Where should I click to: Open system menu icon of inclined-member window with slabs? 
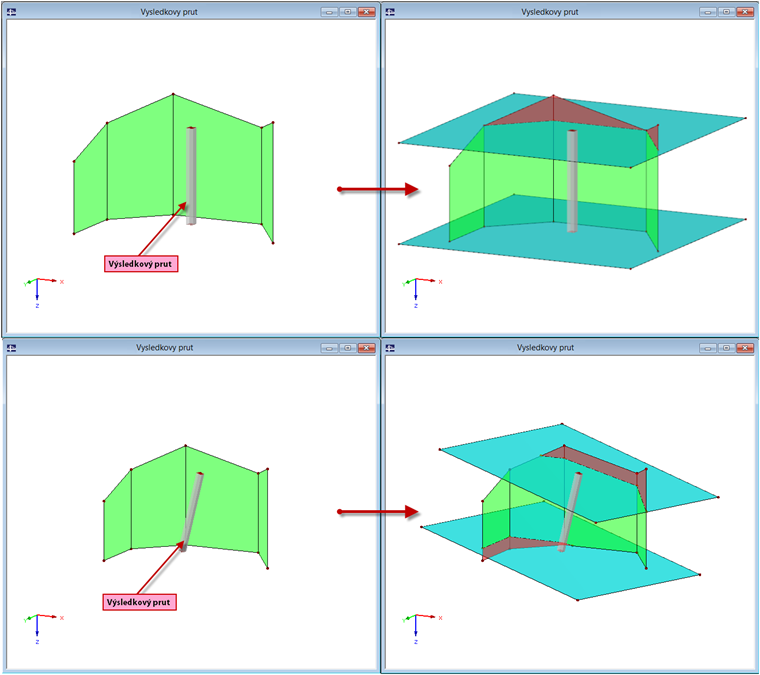pos(390,347)
